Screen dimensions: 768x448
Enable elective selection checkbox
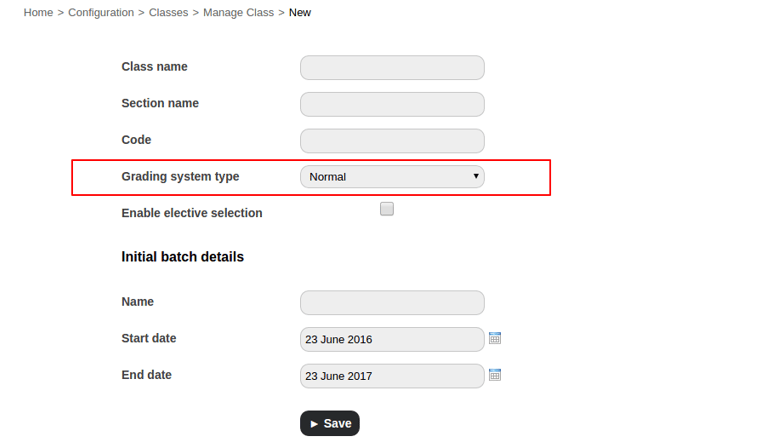point(387,209)
